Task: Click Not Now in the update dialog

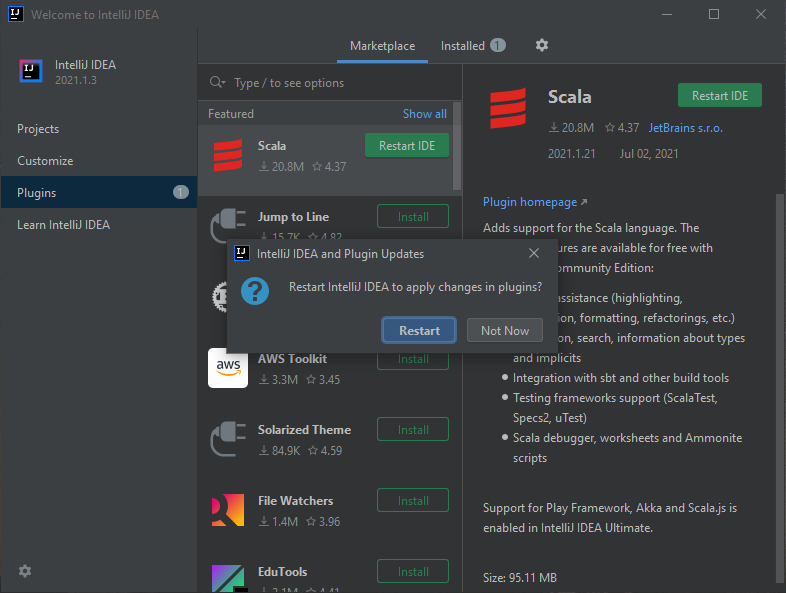Action: pyautogui.click(x=505, y=330)
